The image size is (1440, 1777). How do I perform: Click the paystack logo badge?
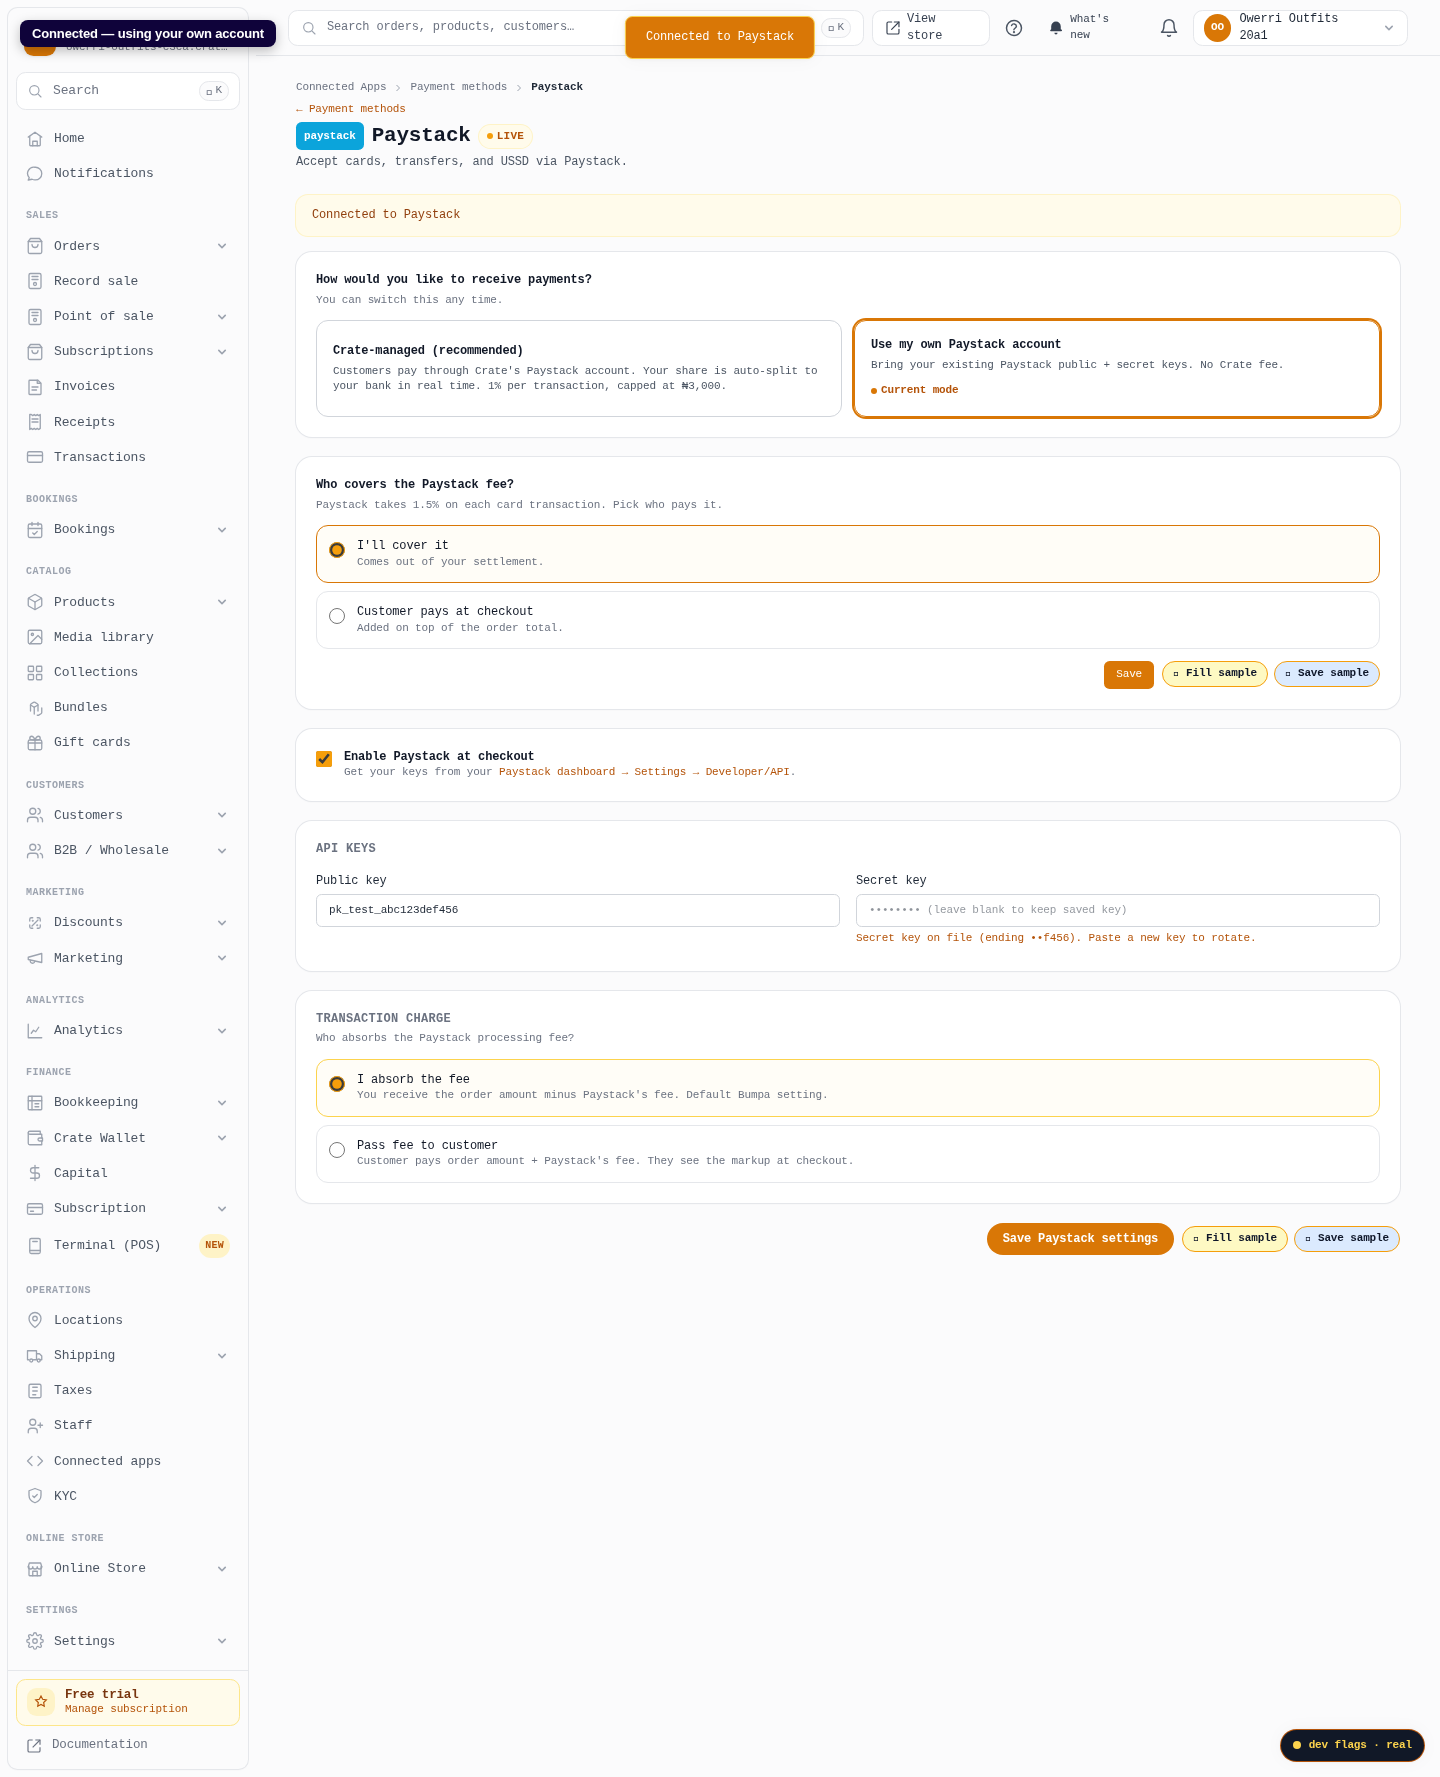pos(330,136)
